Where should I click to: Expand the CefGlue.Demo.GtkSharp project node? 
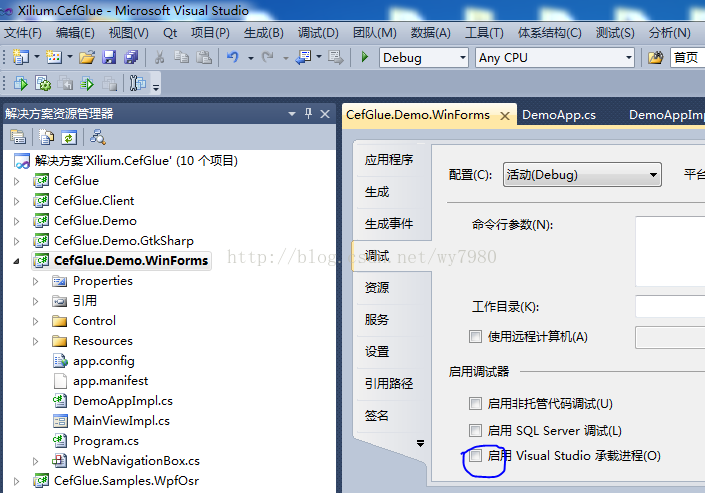(x=17, y=241)
